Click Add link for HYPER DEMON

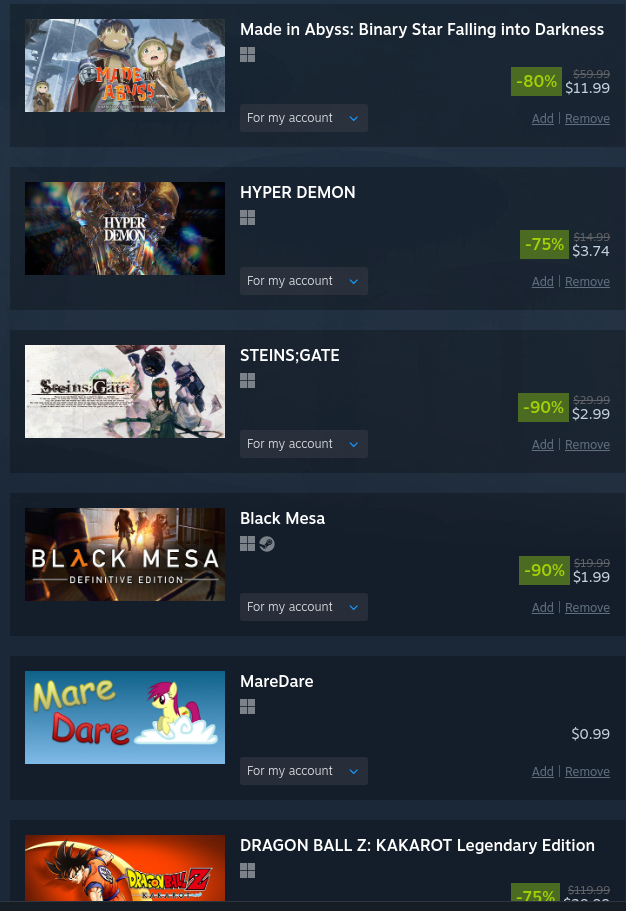pyautogui.click(x=543, y=282)
